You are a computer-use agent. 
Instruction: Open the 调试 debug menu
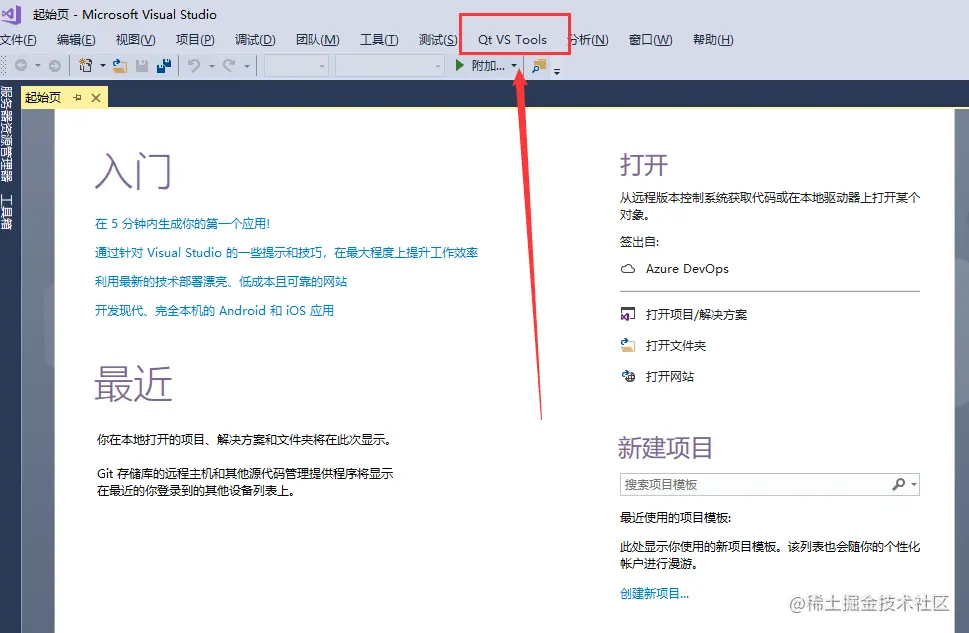[255, 40]
